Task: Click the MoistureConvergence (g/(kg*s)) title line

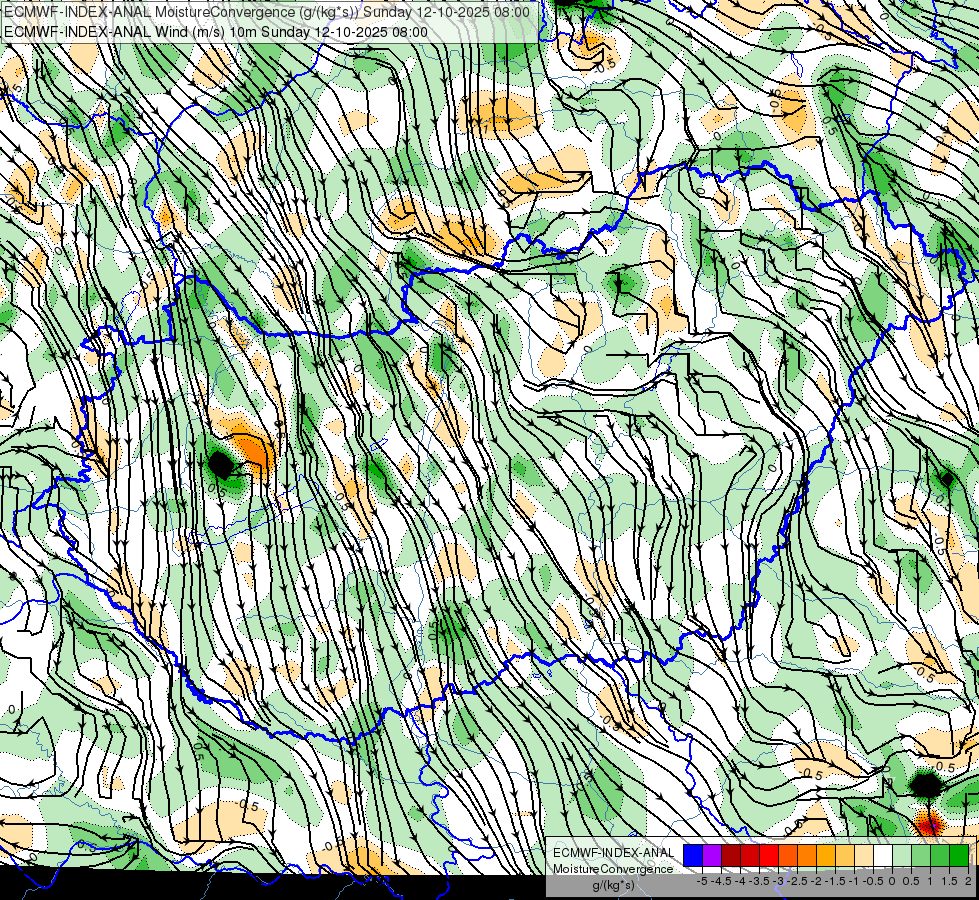Action: [x=267, y=12]
